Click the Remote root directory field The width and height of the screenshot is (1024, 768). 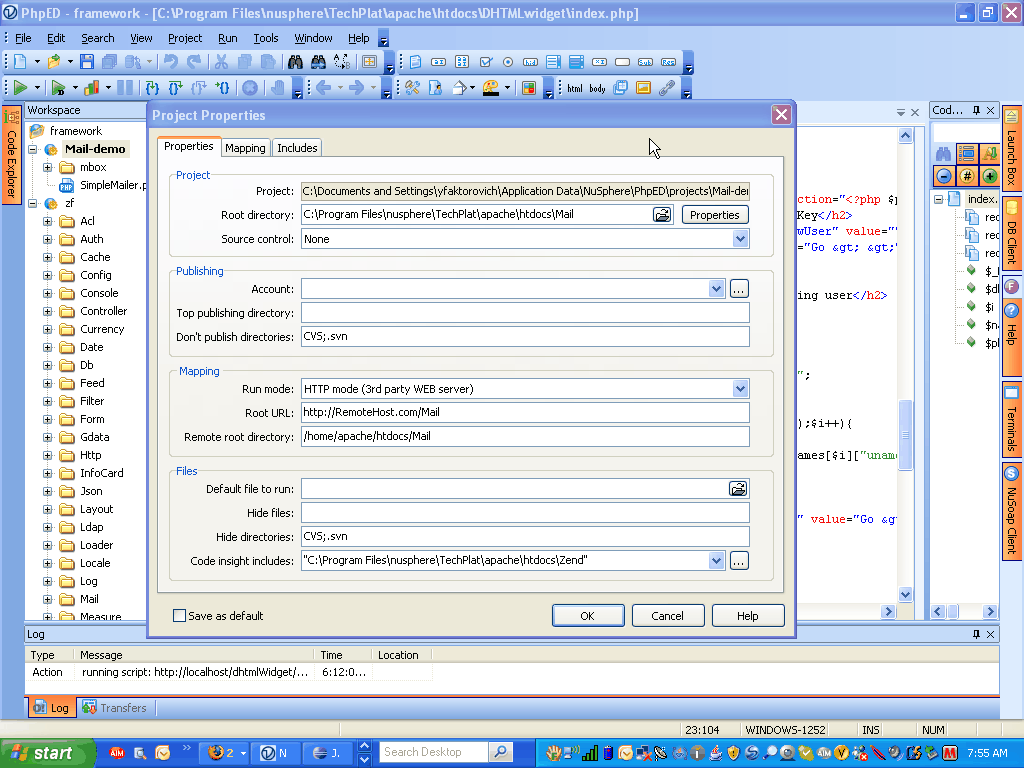click(525, 436)
